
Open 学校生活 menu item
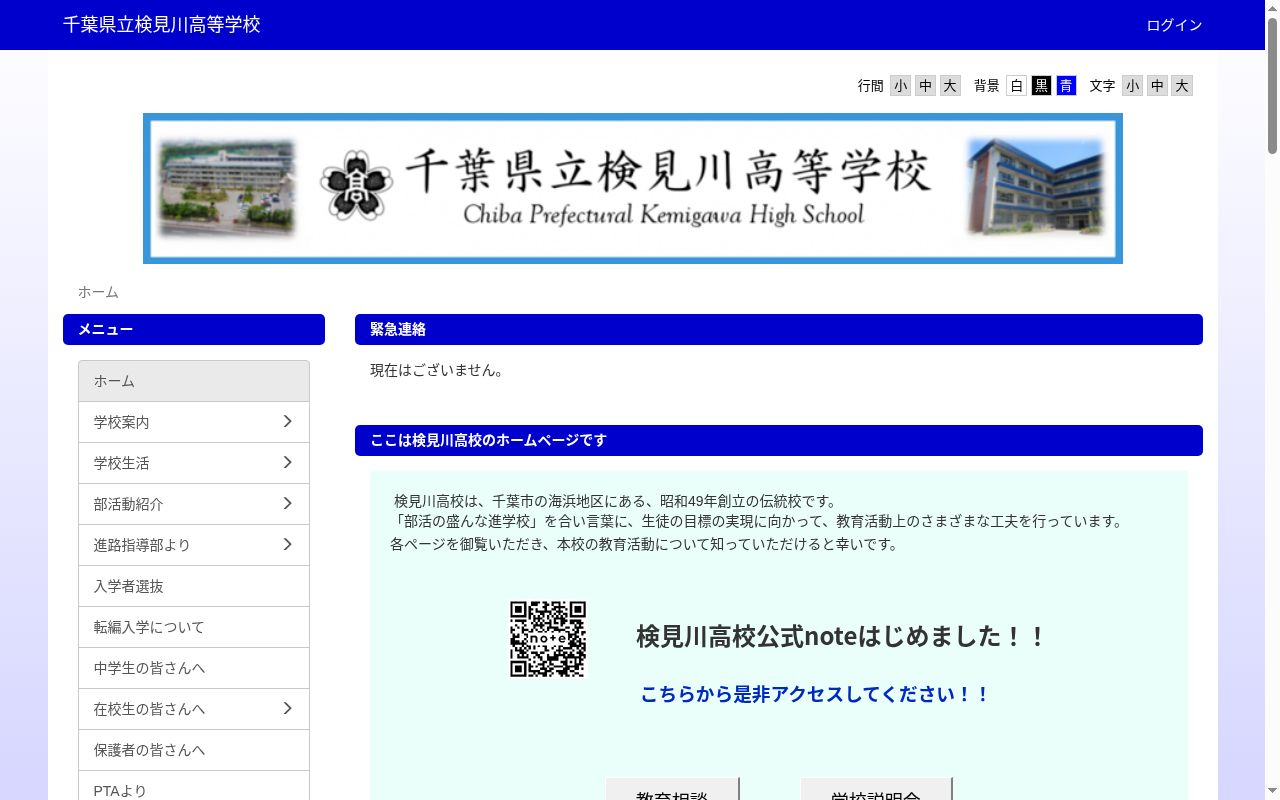click(194, 463)
